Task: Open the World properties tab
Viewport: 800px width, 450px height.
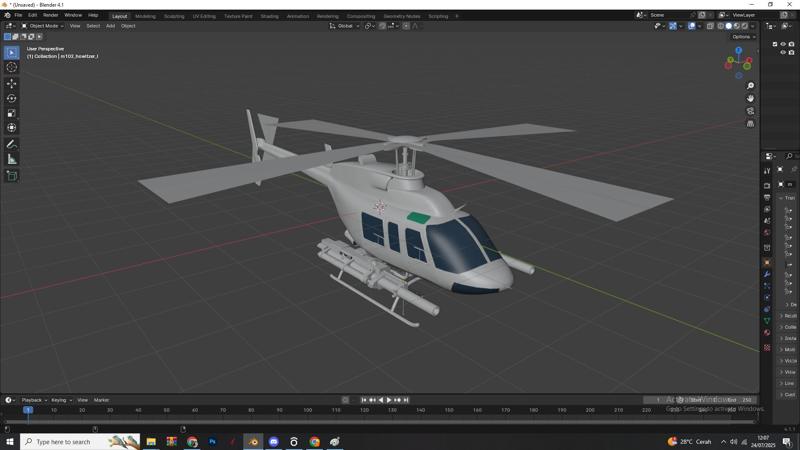Action: pos(767,233)
